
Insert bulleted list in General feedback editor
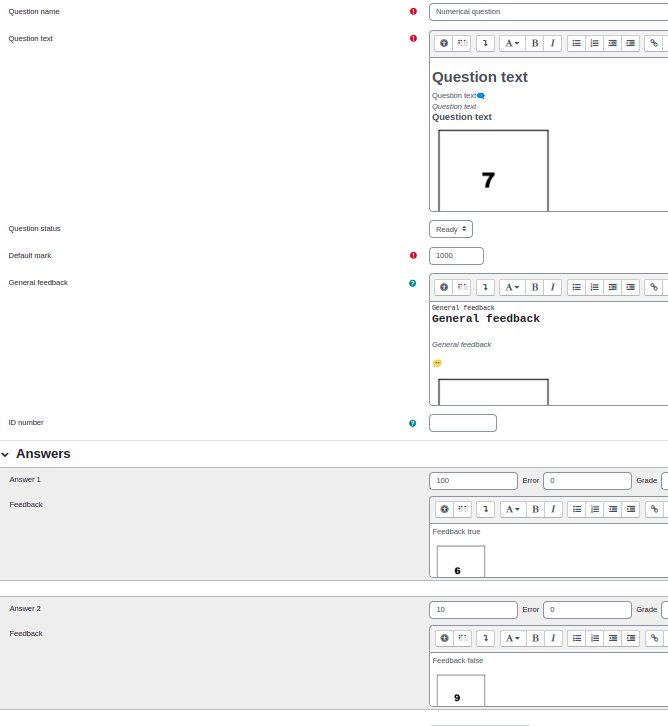[576, 287]
